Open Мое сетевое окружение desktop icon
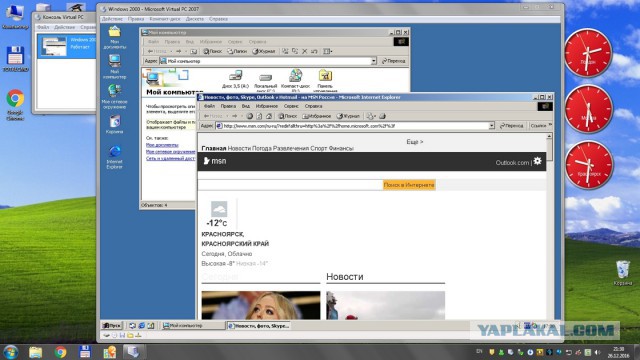The height and width of the screenshot is (360, 640). (x=114, y=96)
